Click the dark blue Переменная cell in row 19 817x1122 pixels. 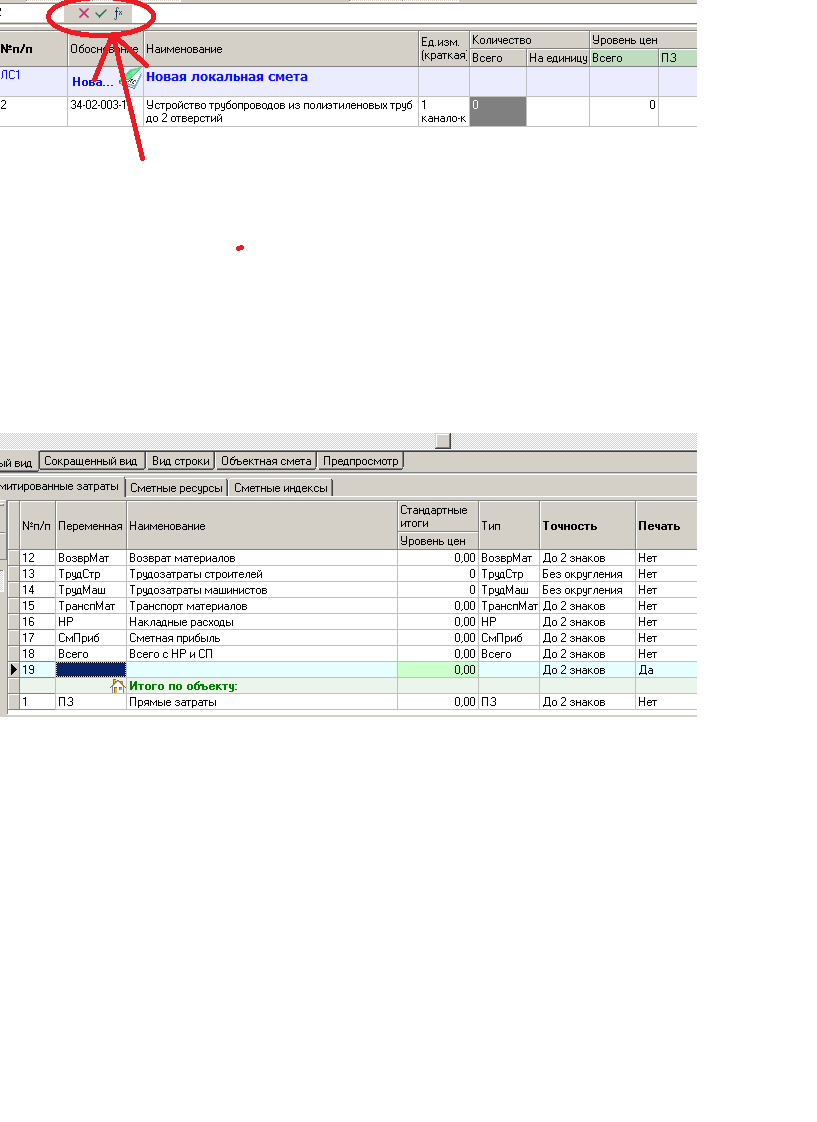(91, 670)
